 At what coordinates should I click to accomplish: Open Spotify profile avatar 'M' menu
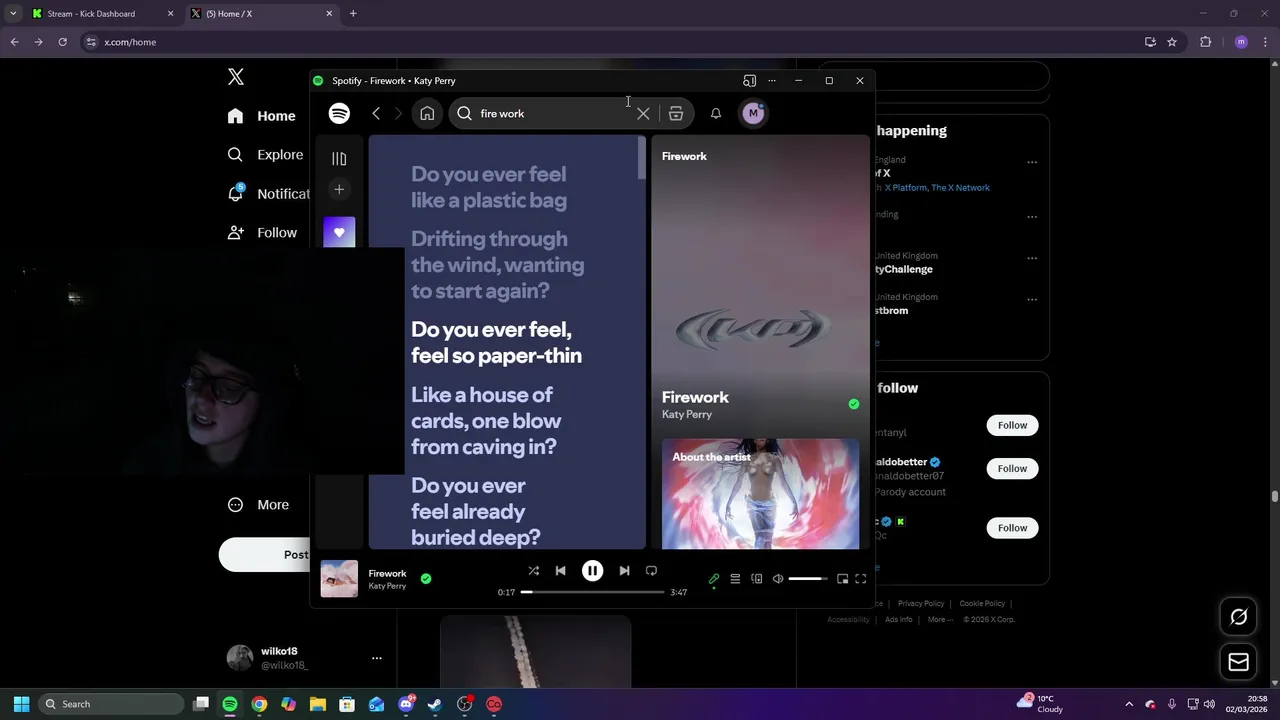(x=753, y=113)
